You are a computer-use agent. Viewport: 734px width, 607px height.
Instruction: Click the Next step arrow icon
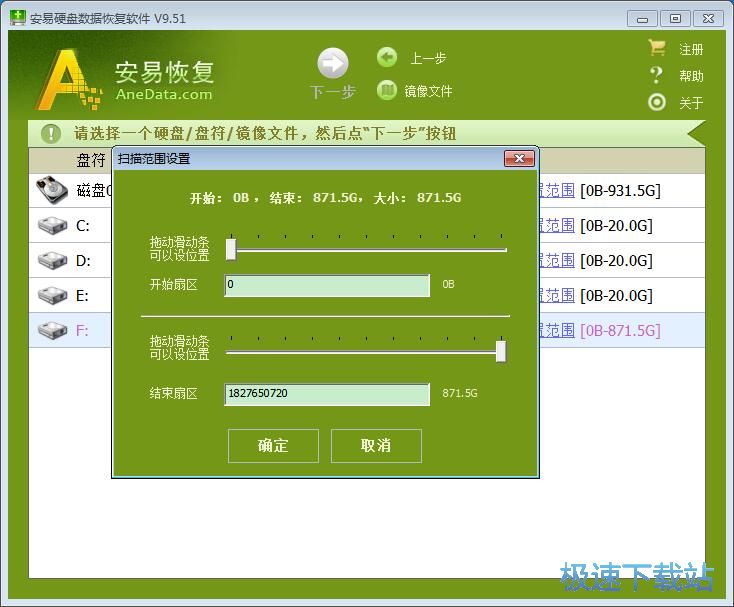coord(333,63)
